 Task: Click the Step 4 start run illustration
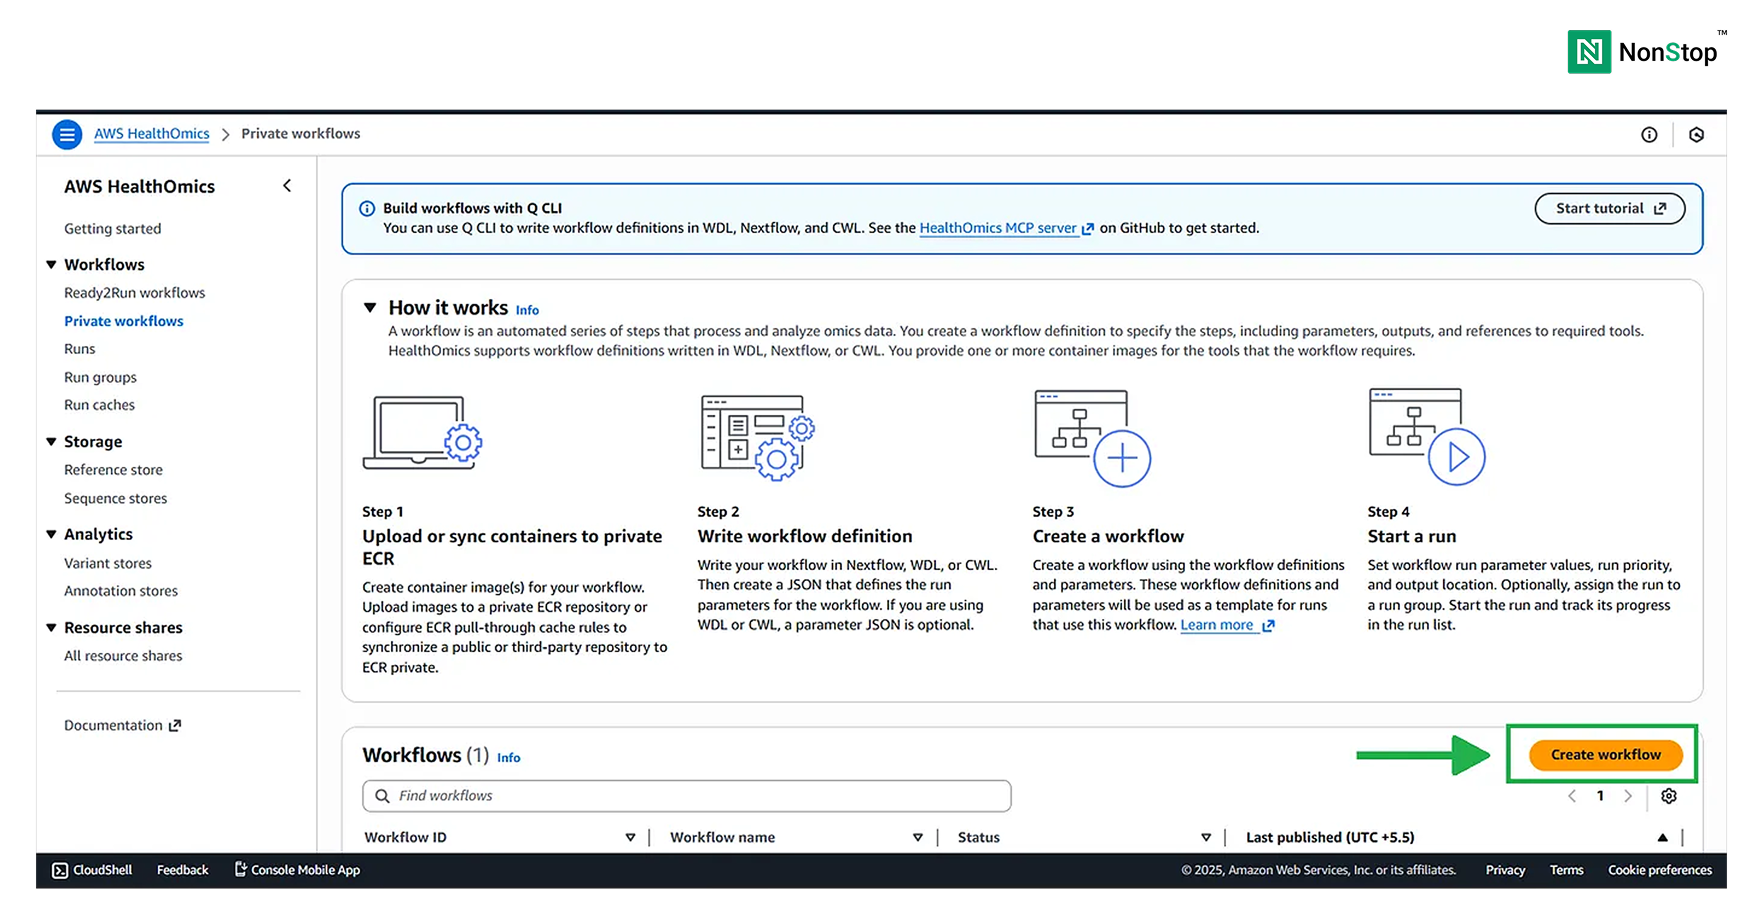(1427, 437)
